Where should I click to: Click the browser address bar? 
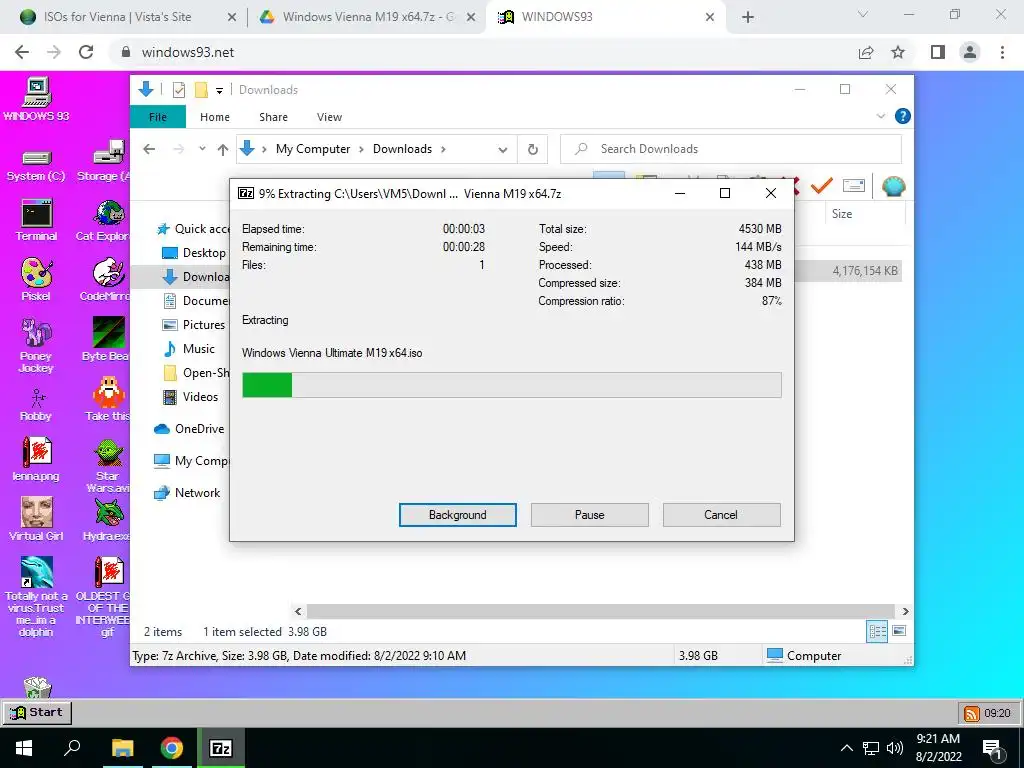pyautogui.click(x=483, y=52)
